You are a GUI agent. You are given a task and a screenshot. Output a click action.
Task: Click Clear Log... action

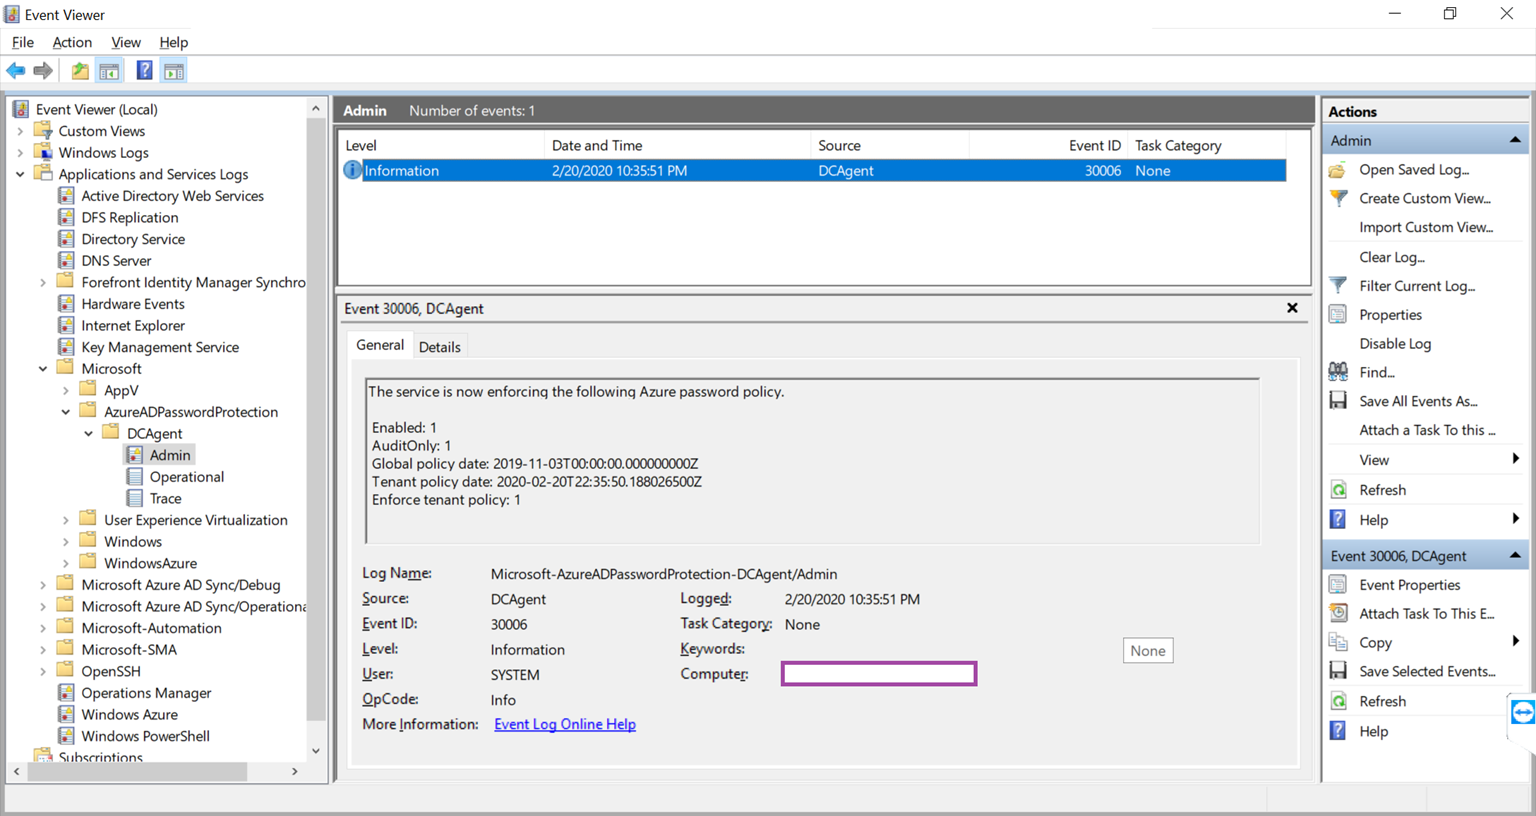[x=1392, y=257]
